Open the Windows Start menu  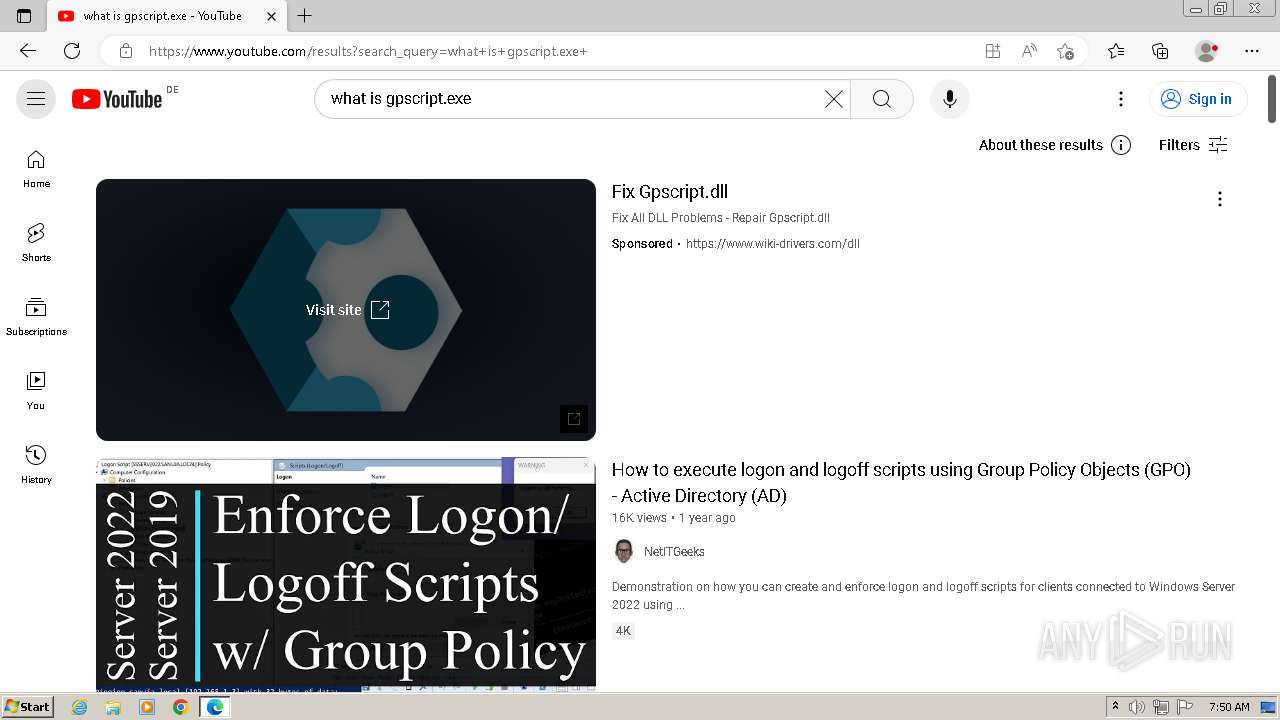click(28, 707)
